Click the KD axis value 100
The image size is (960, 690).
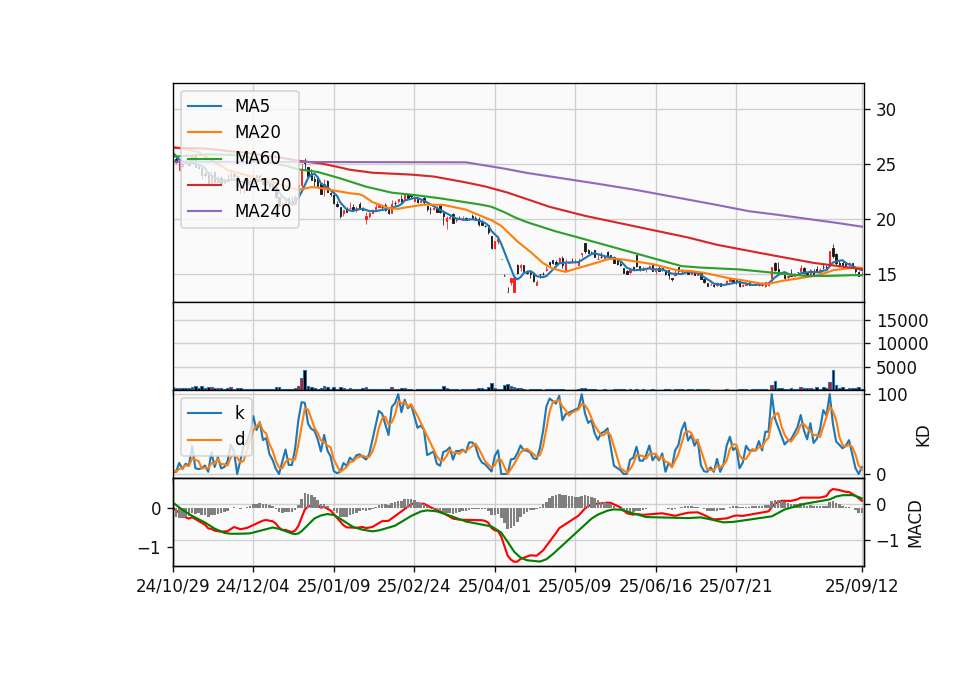(892, 395)
